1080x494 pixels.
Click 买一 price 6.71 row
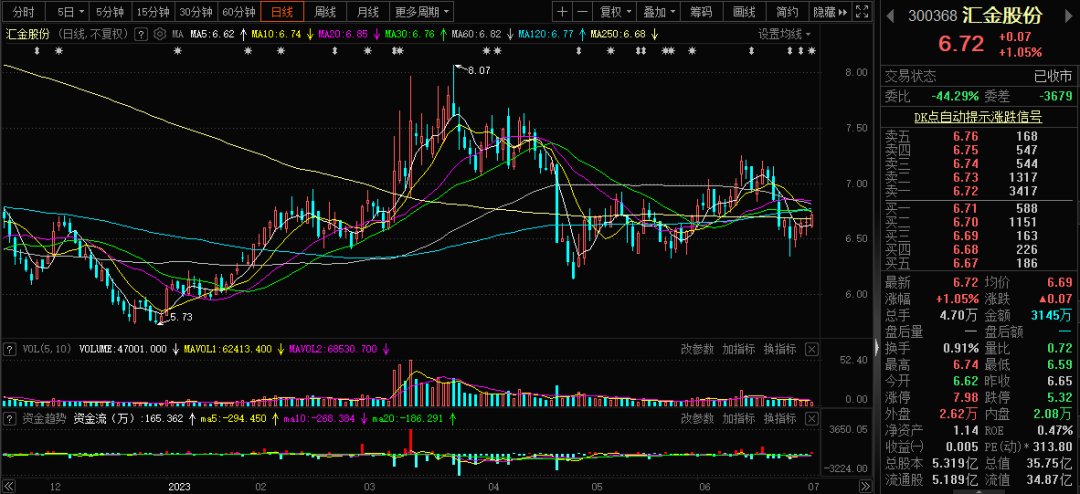(x=978, y=208)
